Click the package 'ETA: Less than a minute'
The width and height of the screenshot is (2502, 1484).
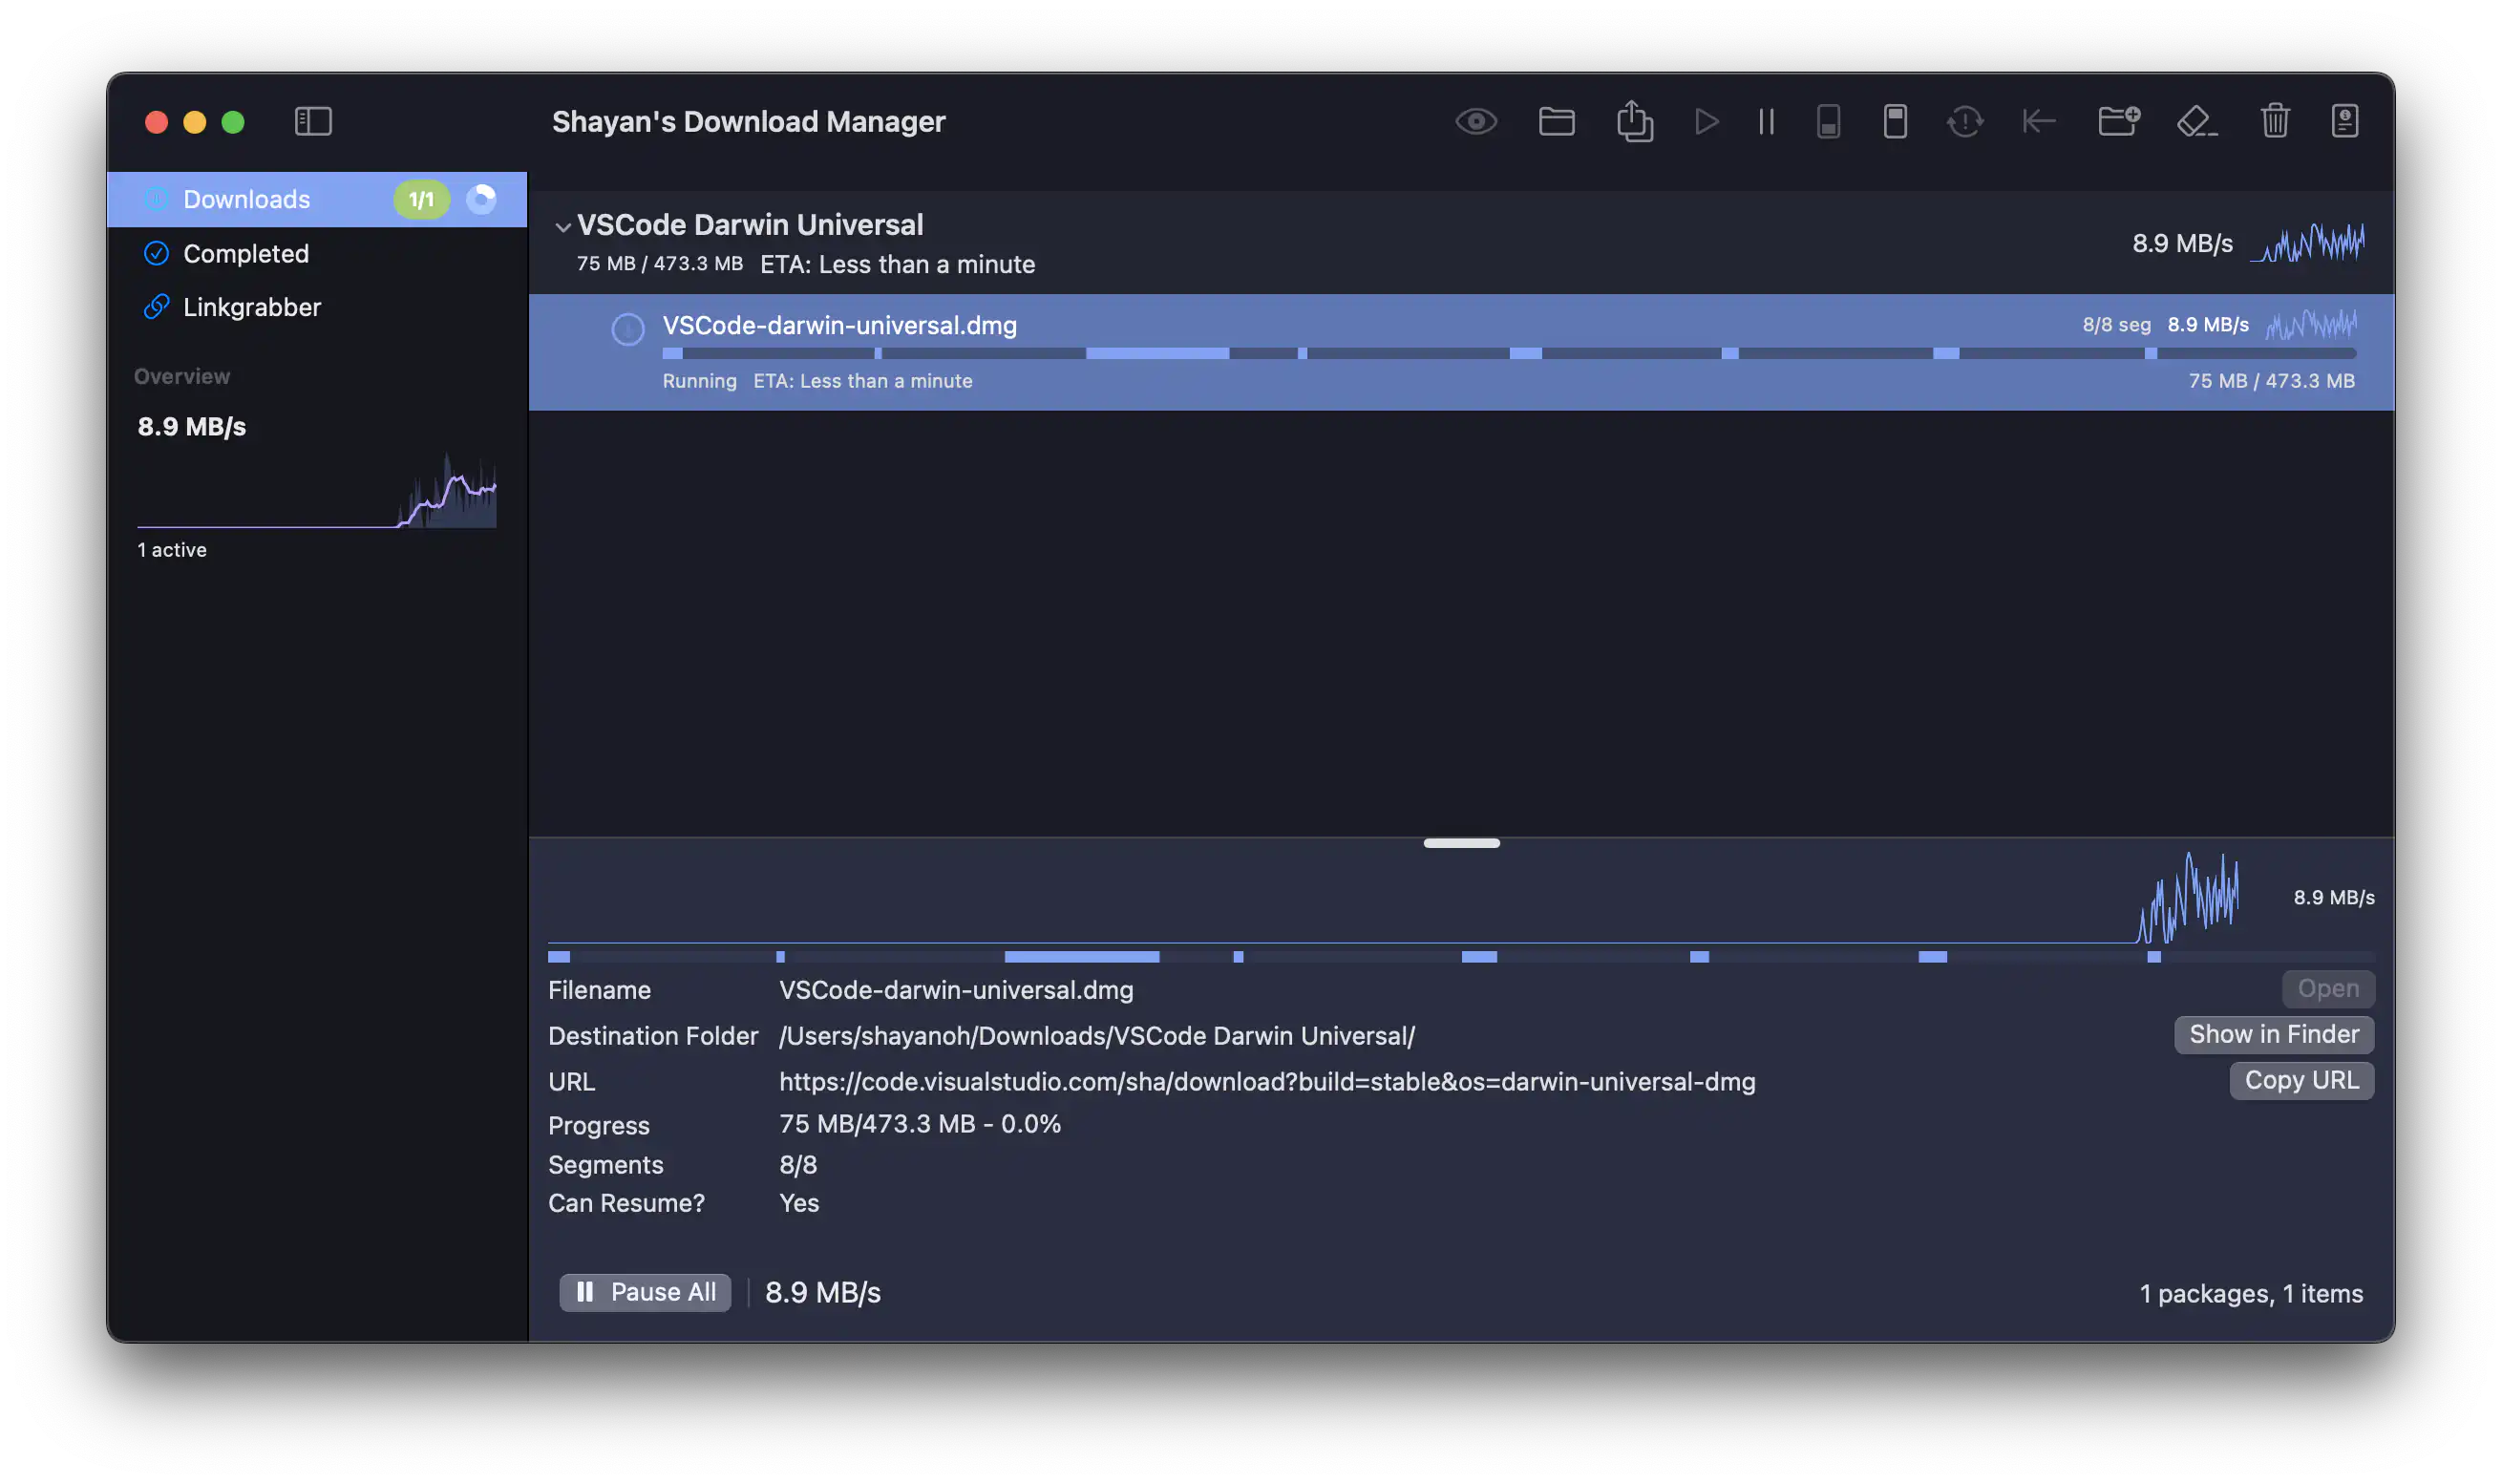pos(898,264)
